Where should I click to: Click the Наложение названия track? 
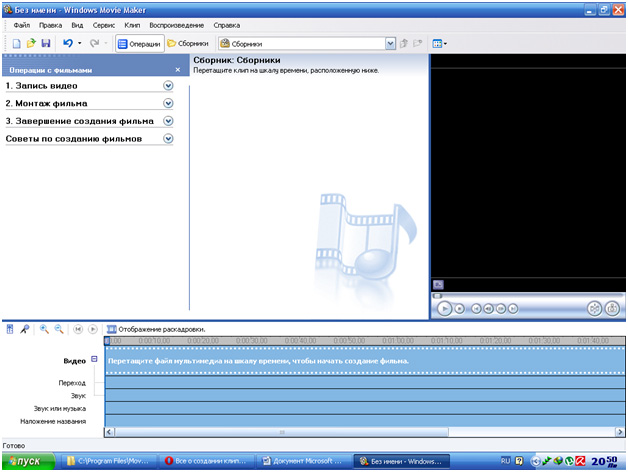(364, 421)
